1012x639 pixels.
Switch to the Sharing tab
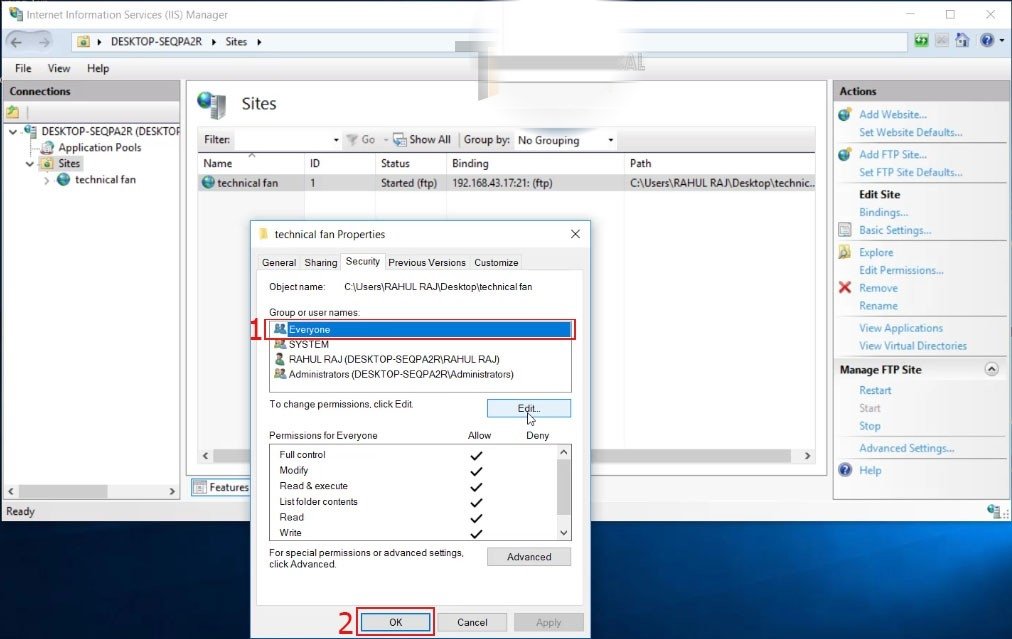(x=321, y=263)
